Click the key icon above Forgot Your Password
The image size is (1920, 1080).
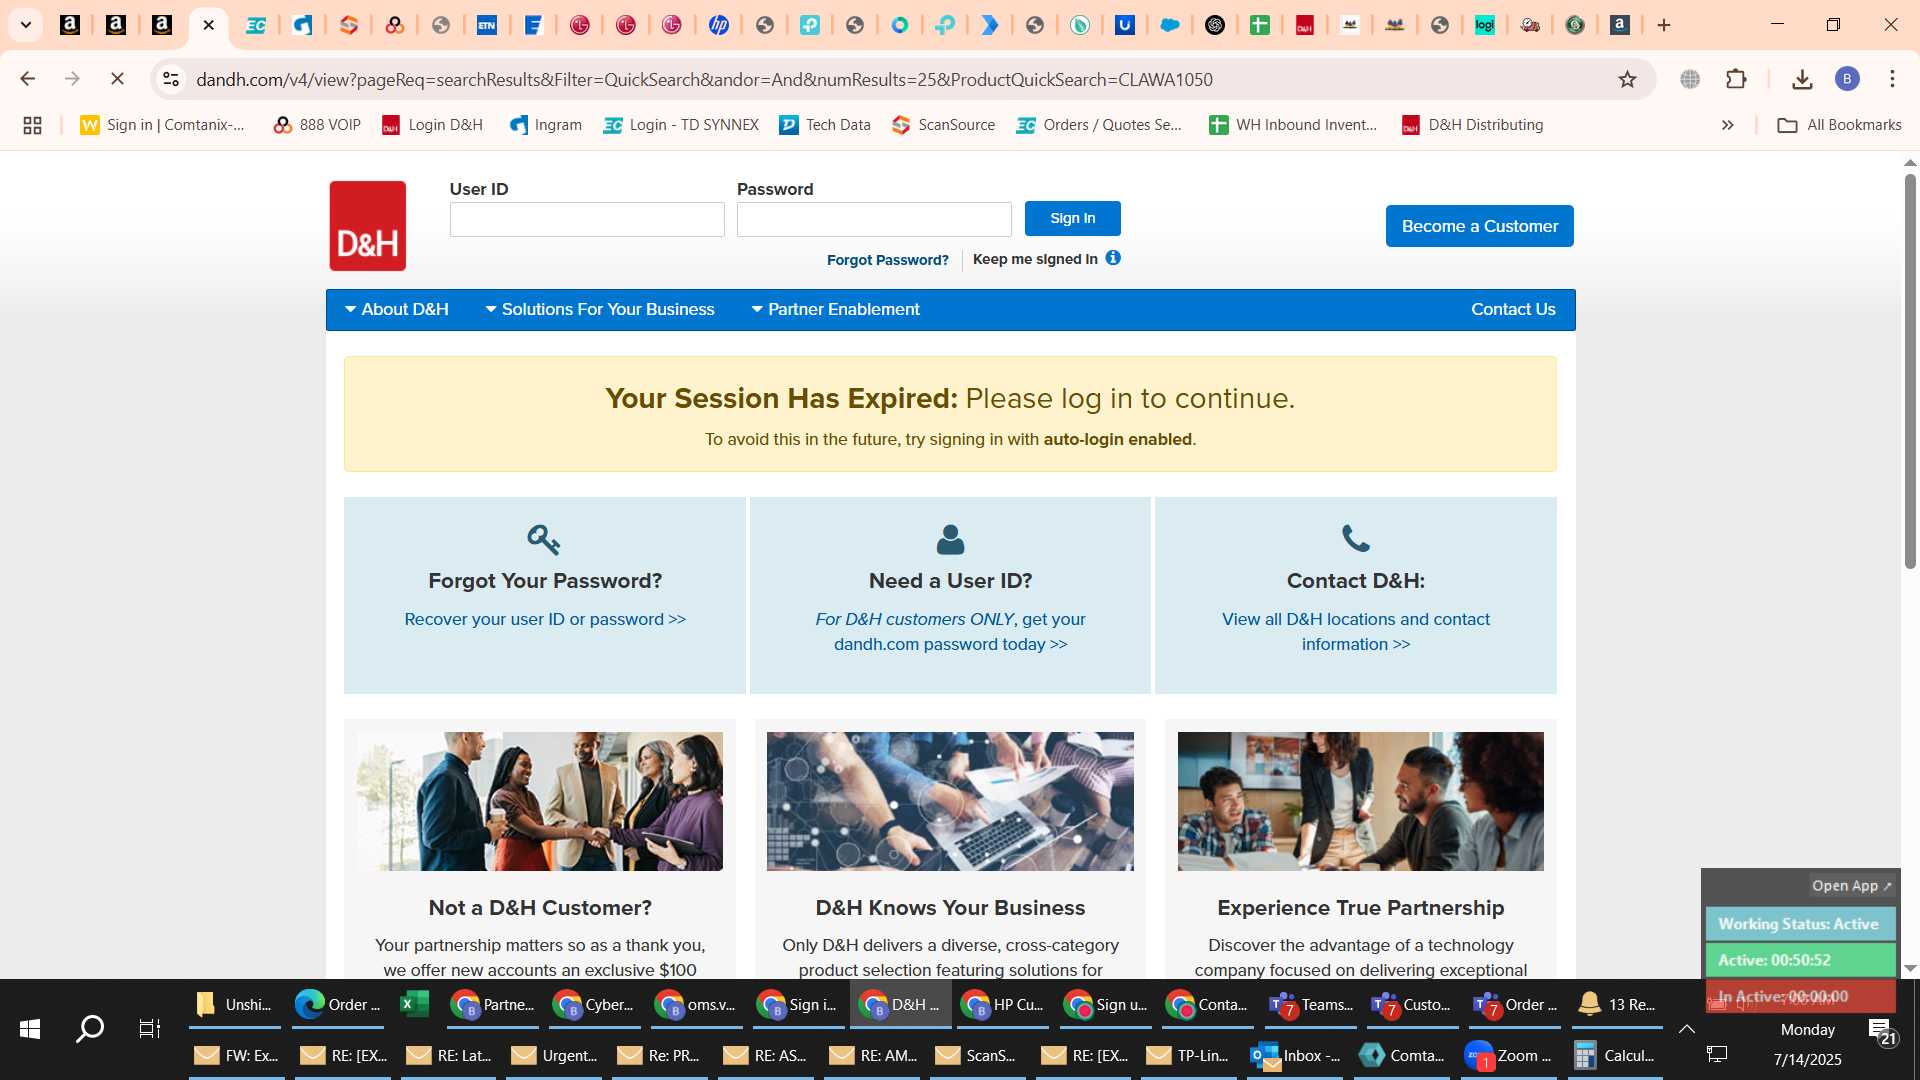pos(544,540)
